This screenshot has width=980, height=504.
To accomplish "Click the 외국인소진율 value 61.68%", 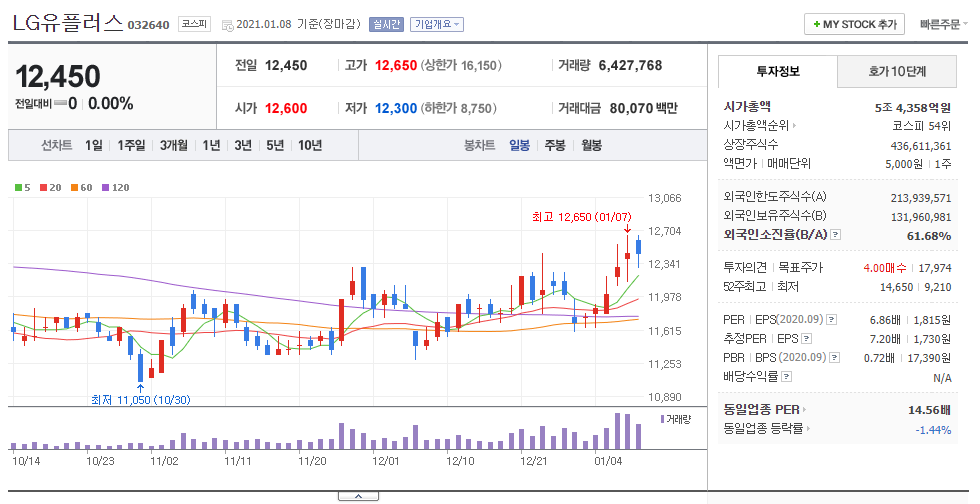I will pyautogui.click(x=929, y=236).
